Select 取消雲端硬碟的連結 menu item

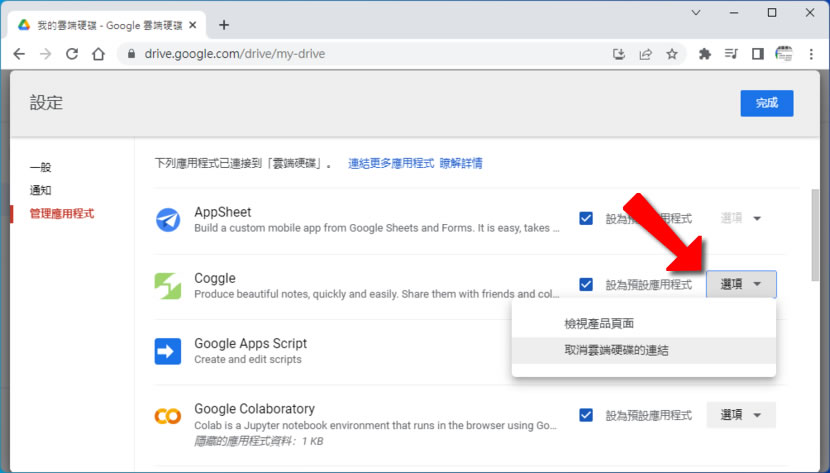(x=644, y=350)
